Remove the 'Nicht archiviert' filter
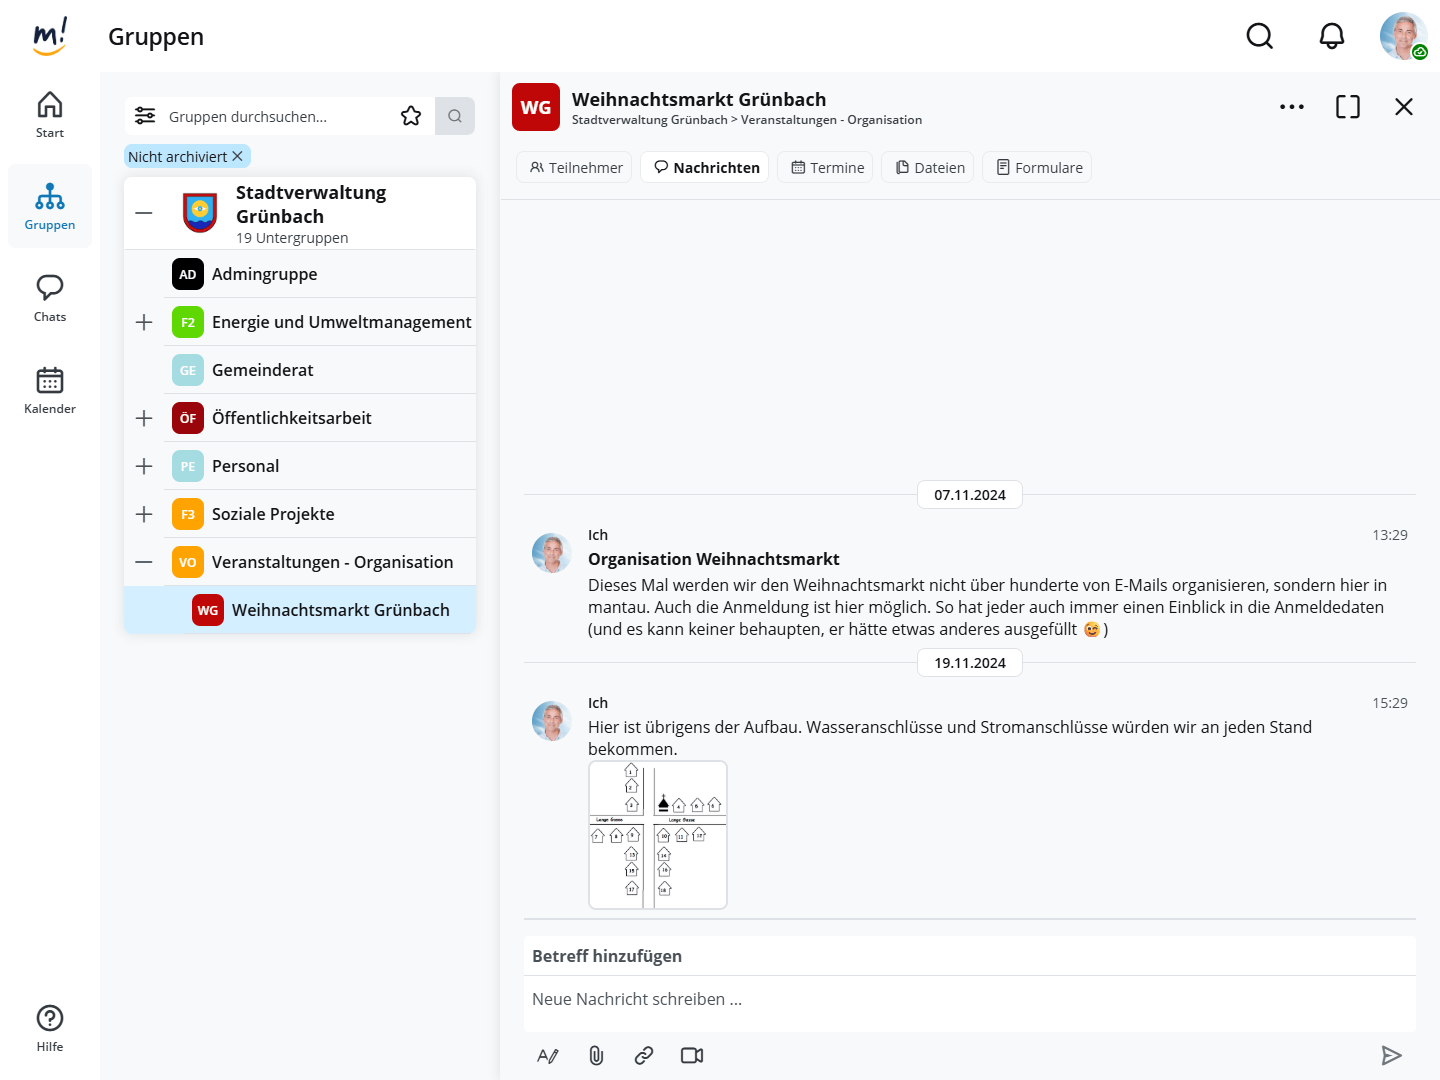1440x1080 pixels. 238,156
